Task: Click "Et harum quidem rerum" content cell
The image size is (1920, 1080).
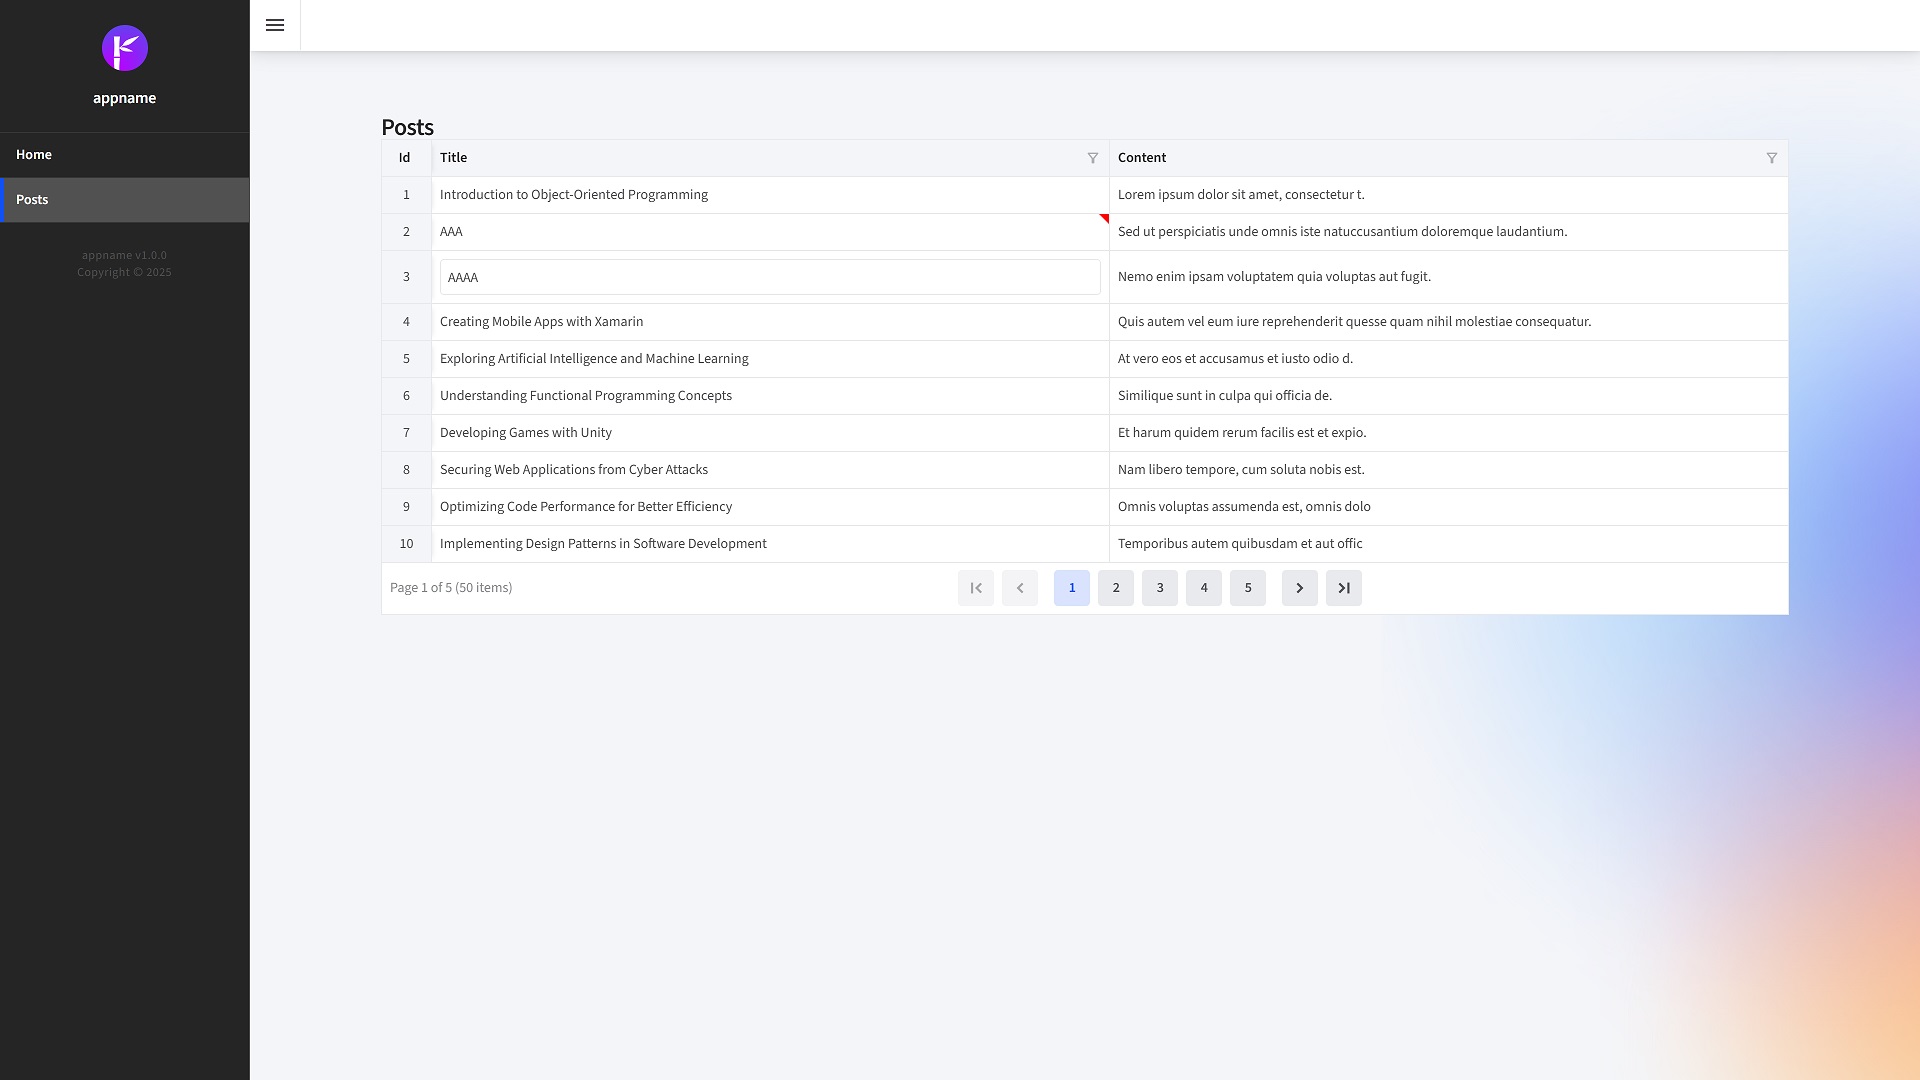Action: tap(1449, 433)
